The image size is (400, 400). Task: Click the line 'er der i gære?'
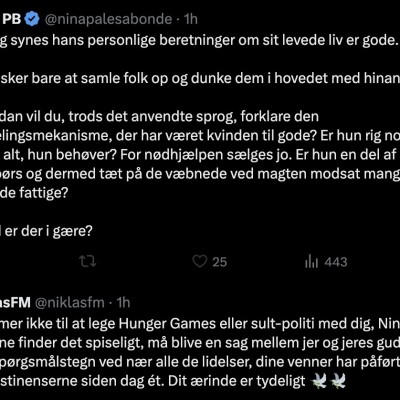[46, 231]
